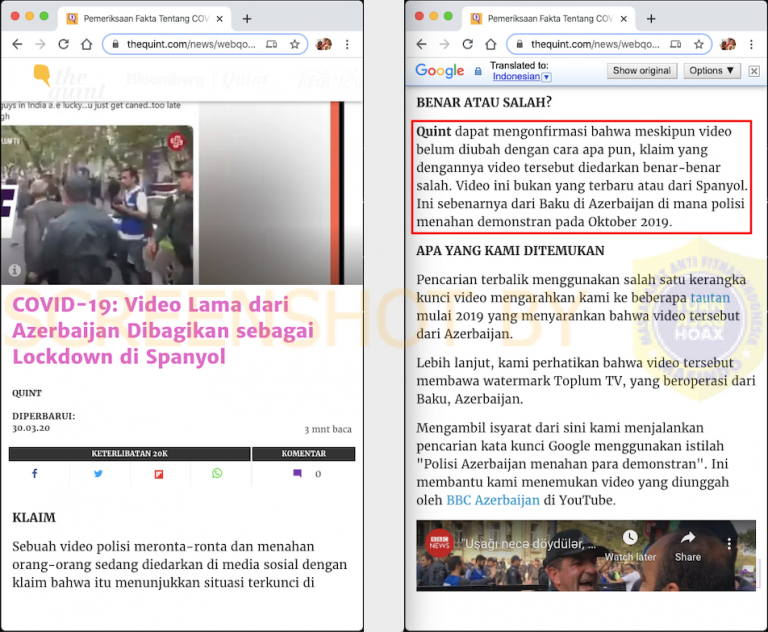Click red Quint badge on article image
Viewport: 768px width, 632px height.
(176, 142)
